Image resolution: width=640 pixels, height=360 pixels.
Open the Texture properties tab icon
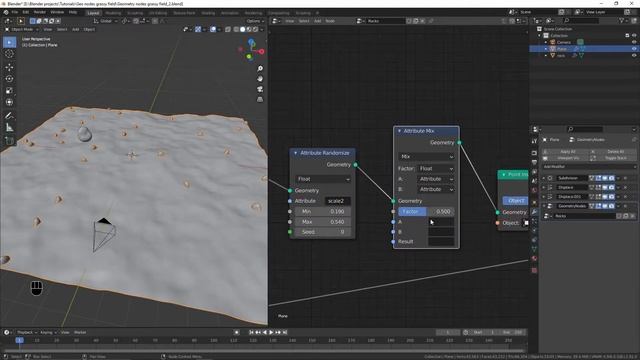tap(534, 270)
